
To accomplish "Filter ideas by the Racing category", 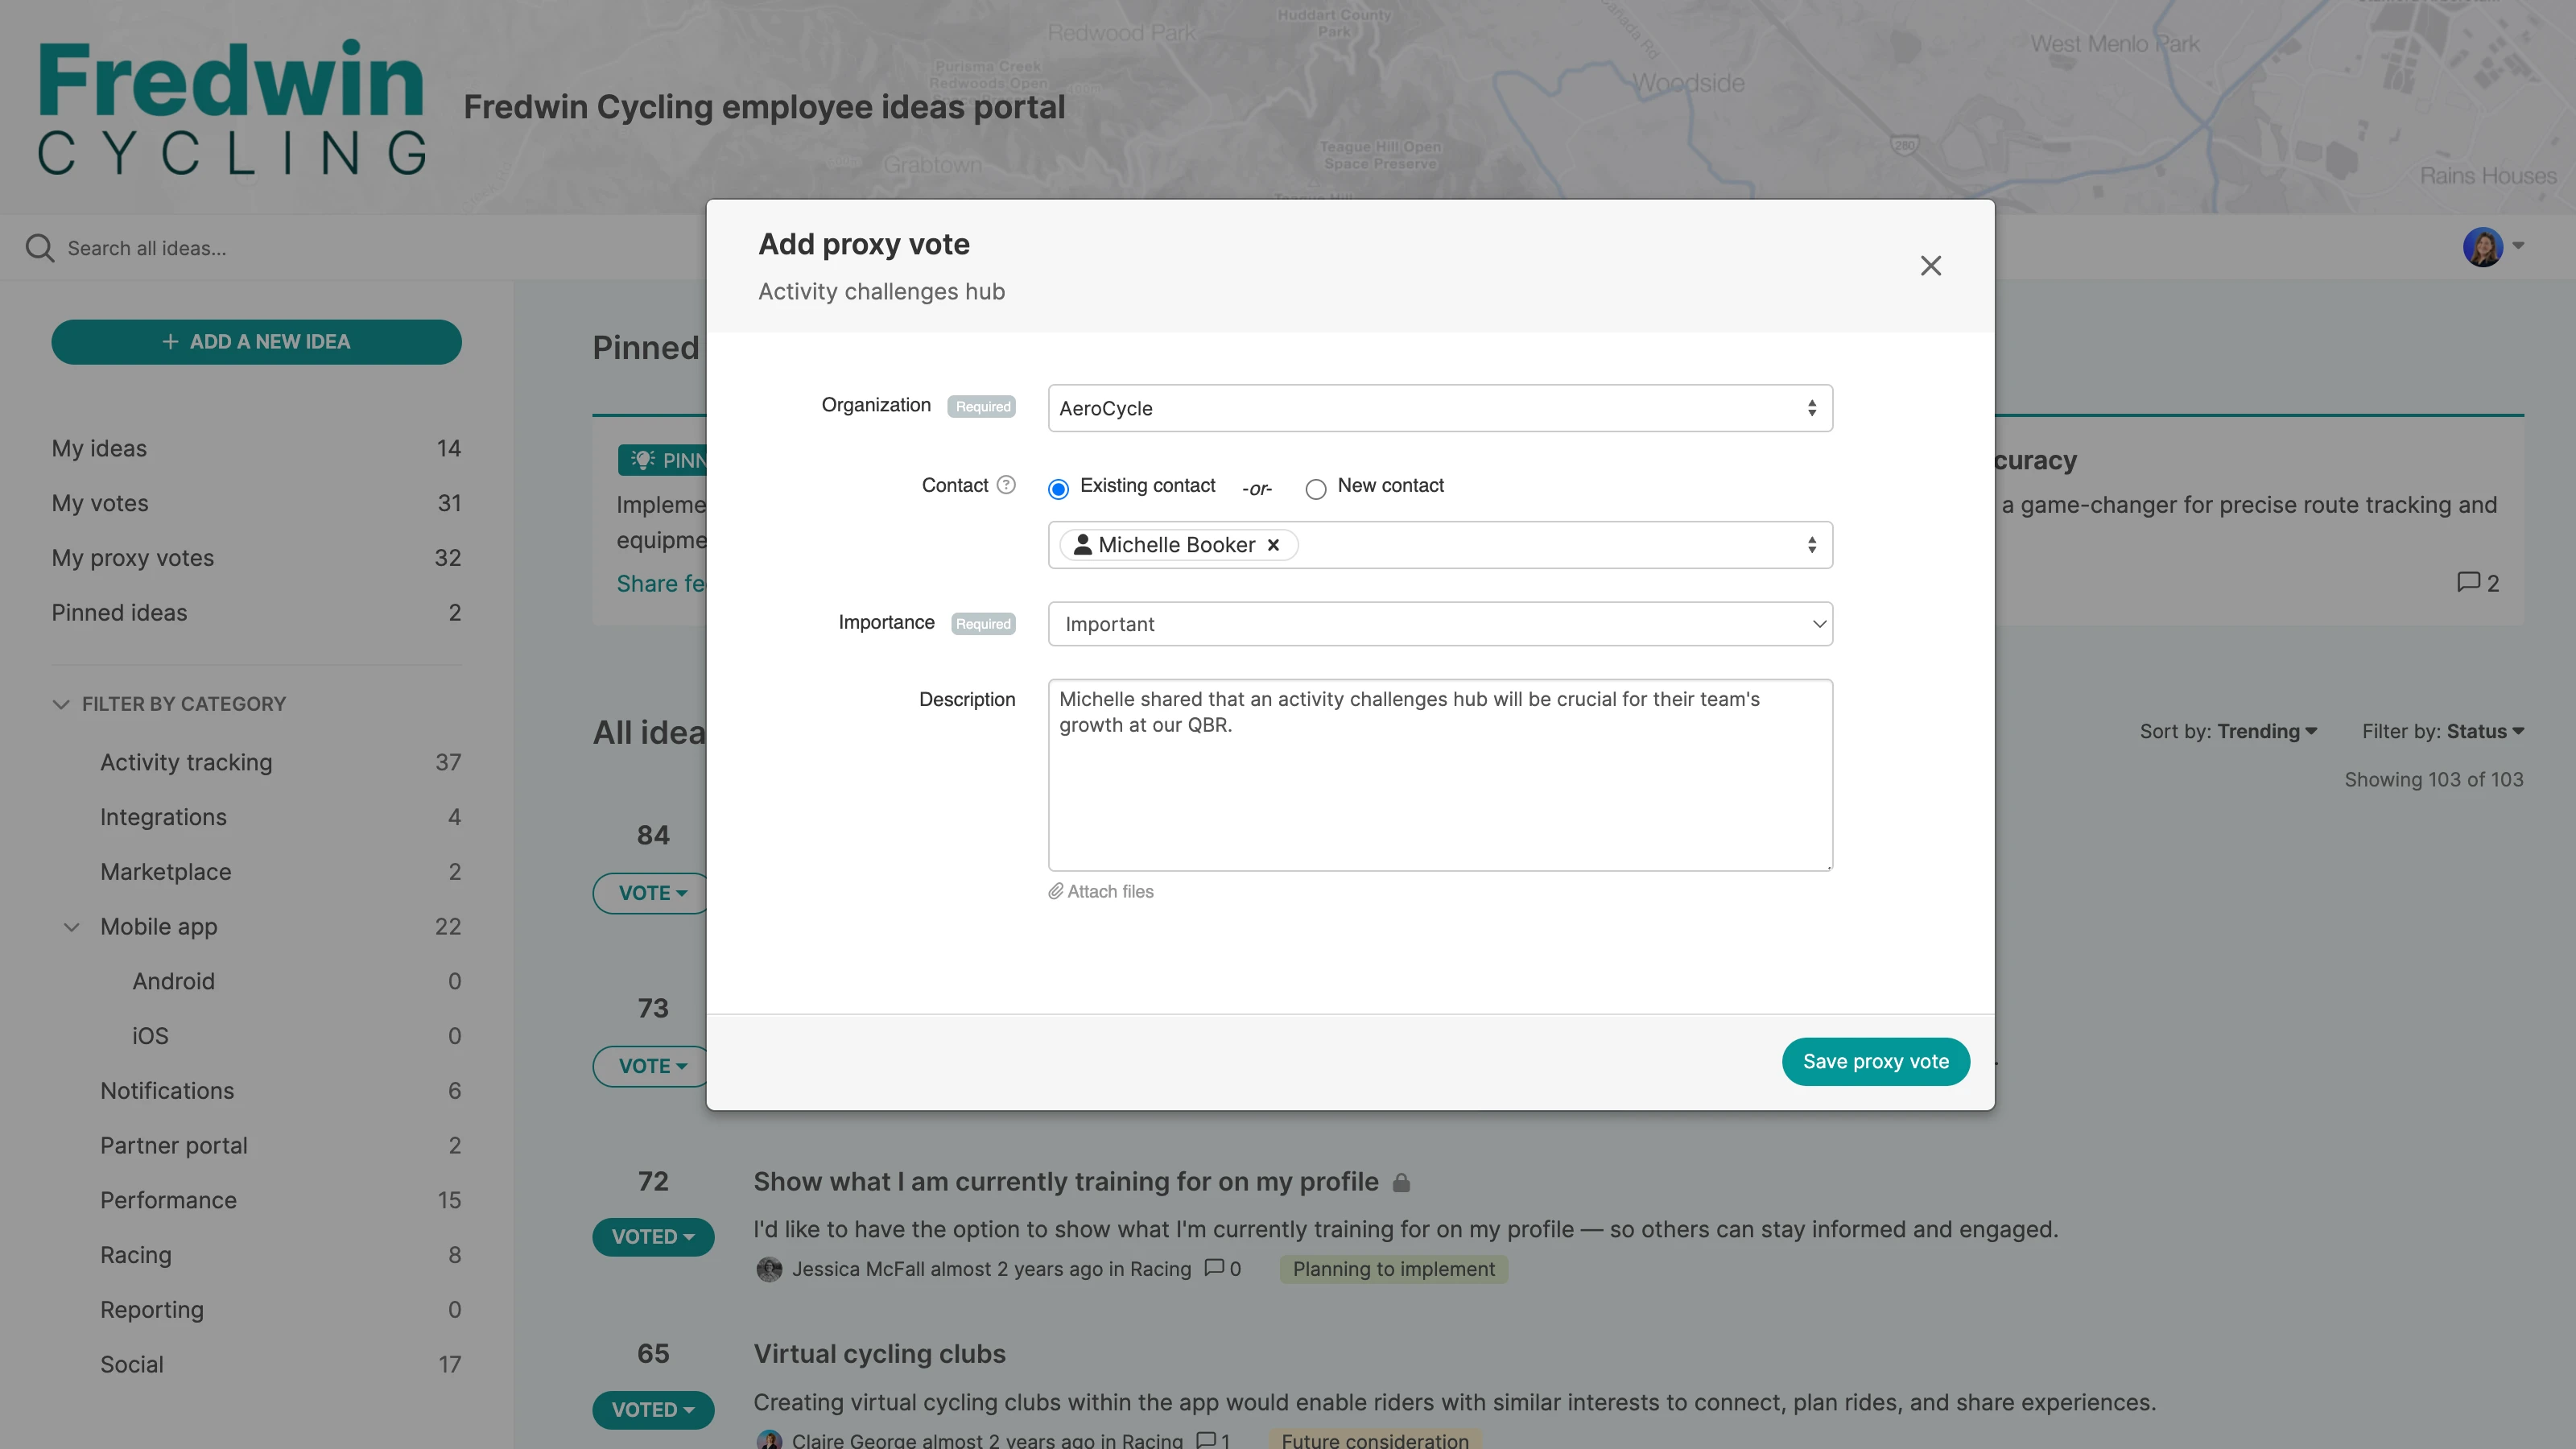I will coord(136,1254).
